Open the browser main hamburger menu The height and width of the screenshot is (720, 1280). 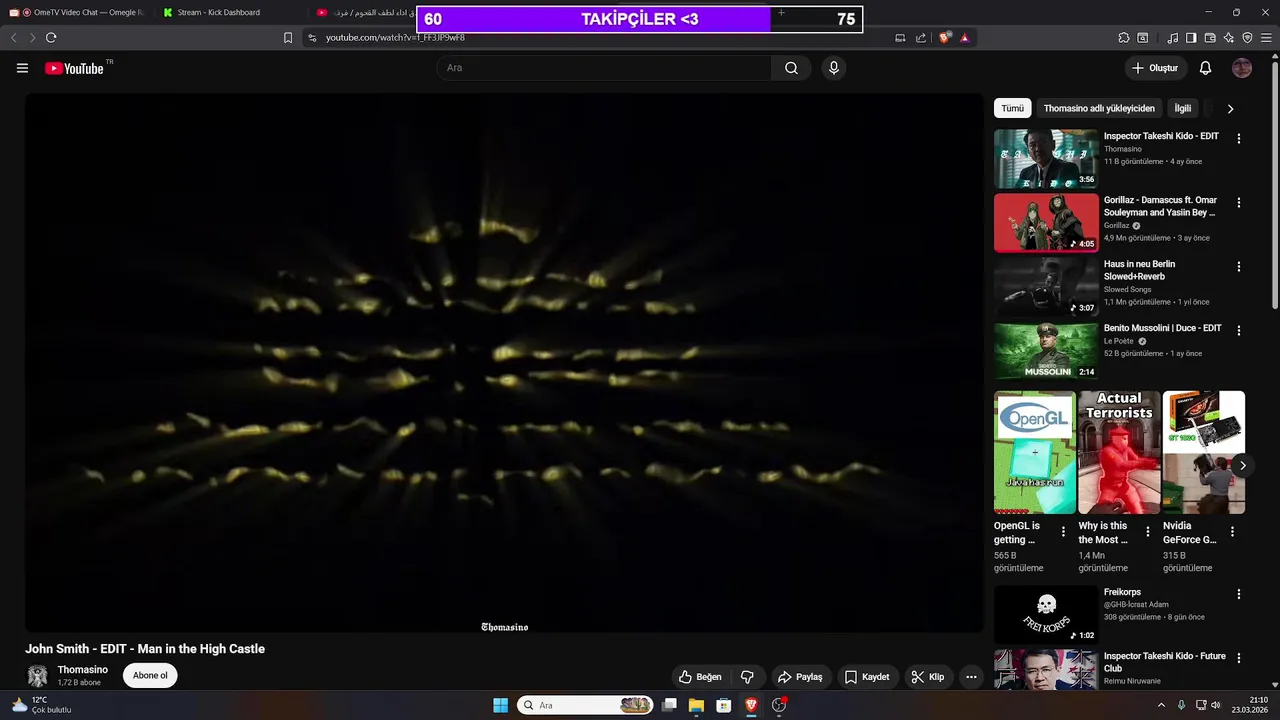1266,37
